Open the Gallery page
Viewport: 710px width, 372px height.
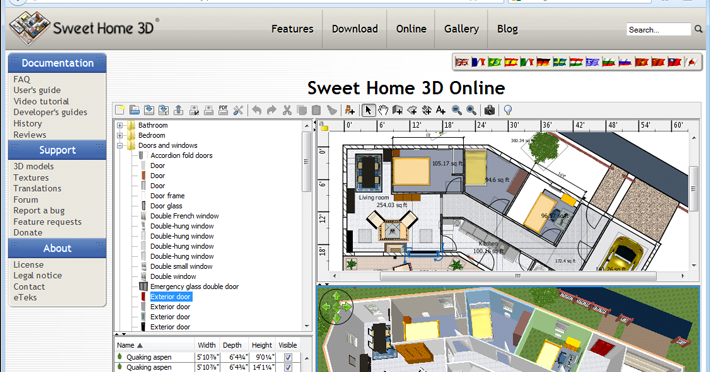(x=461, y=29)
